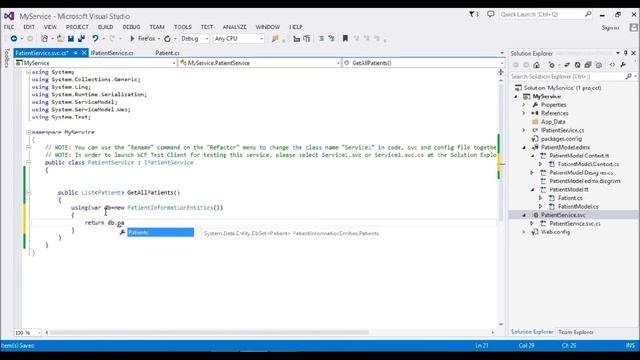The image size is (640, 360).
Task: Open Properties wrench icon in Solution Explorer toolbar
Action: point(623,65)
